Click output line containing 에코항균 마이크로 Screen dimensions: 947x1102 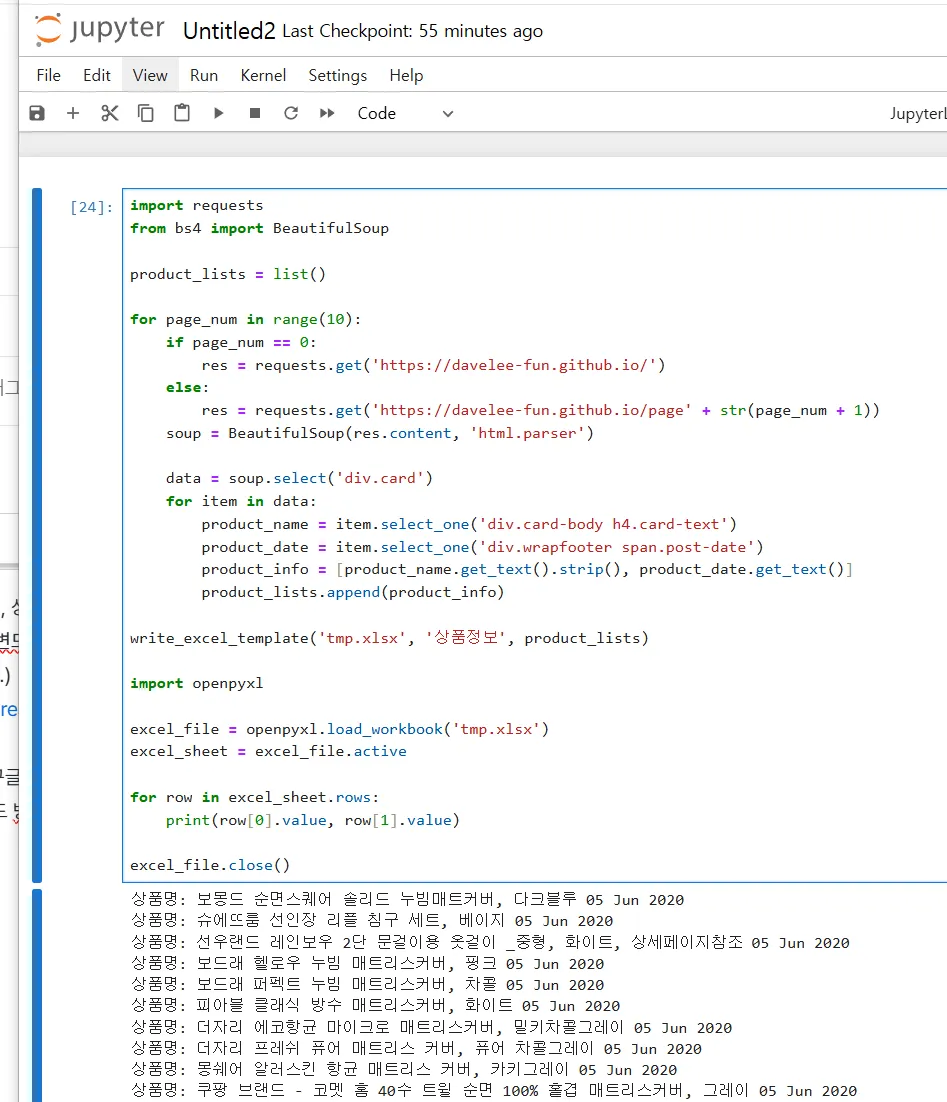pyautogui.click(x=432, y=1028)
